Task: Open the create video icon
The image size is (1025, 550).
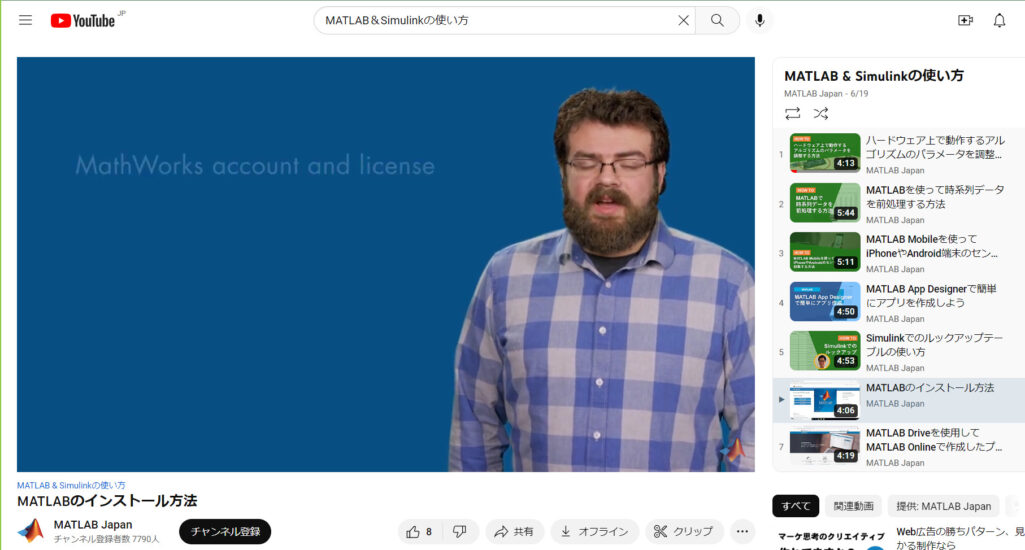Action: tap(966, 20)
